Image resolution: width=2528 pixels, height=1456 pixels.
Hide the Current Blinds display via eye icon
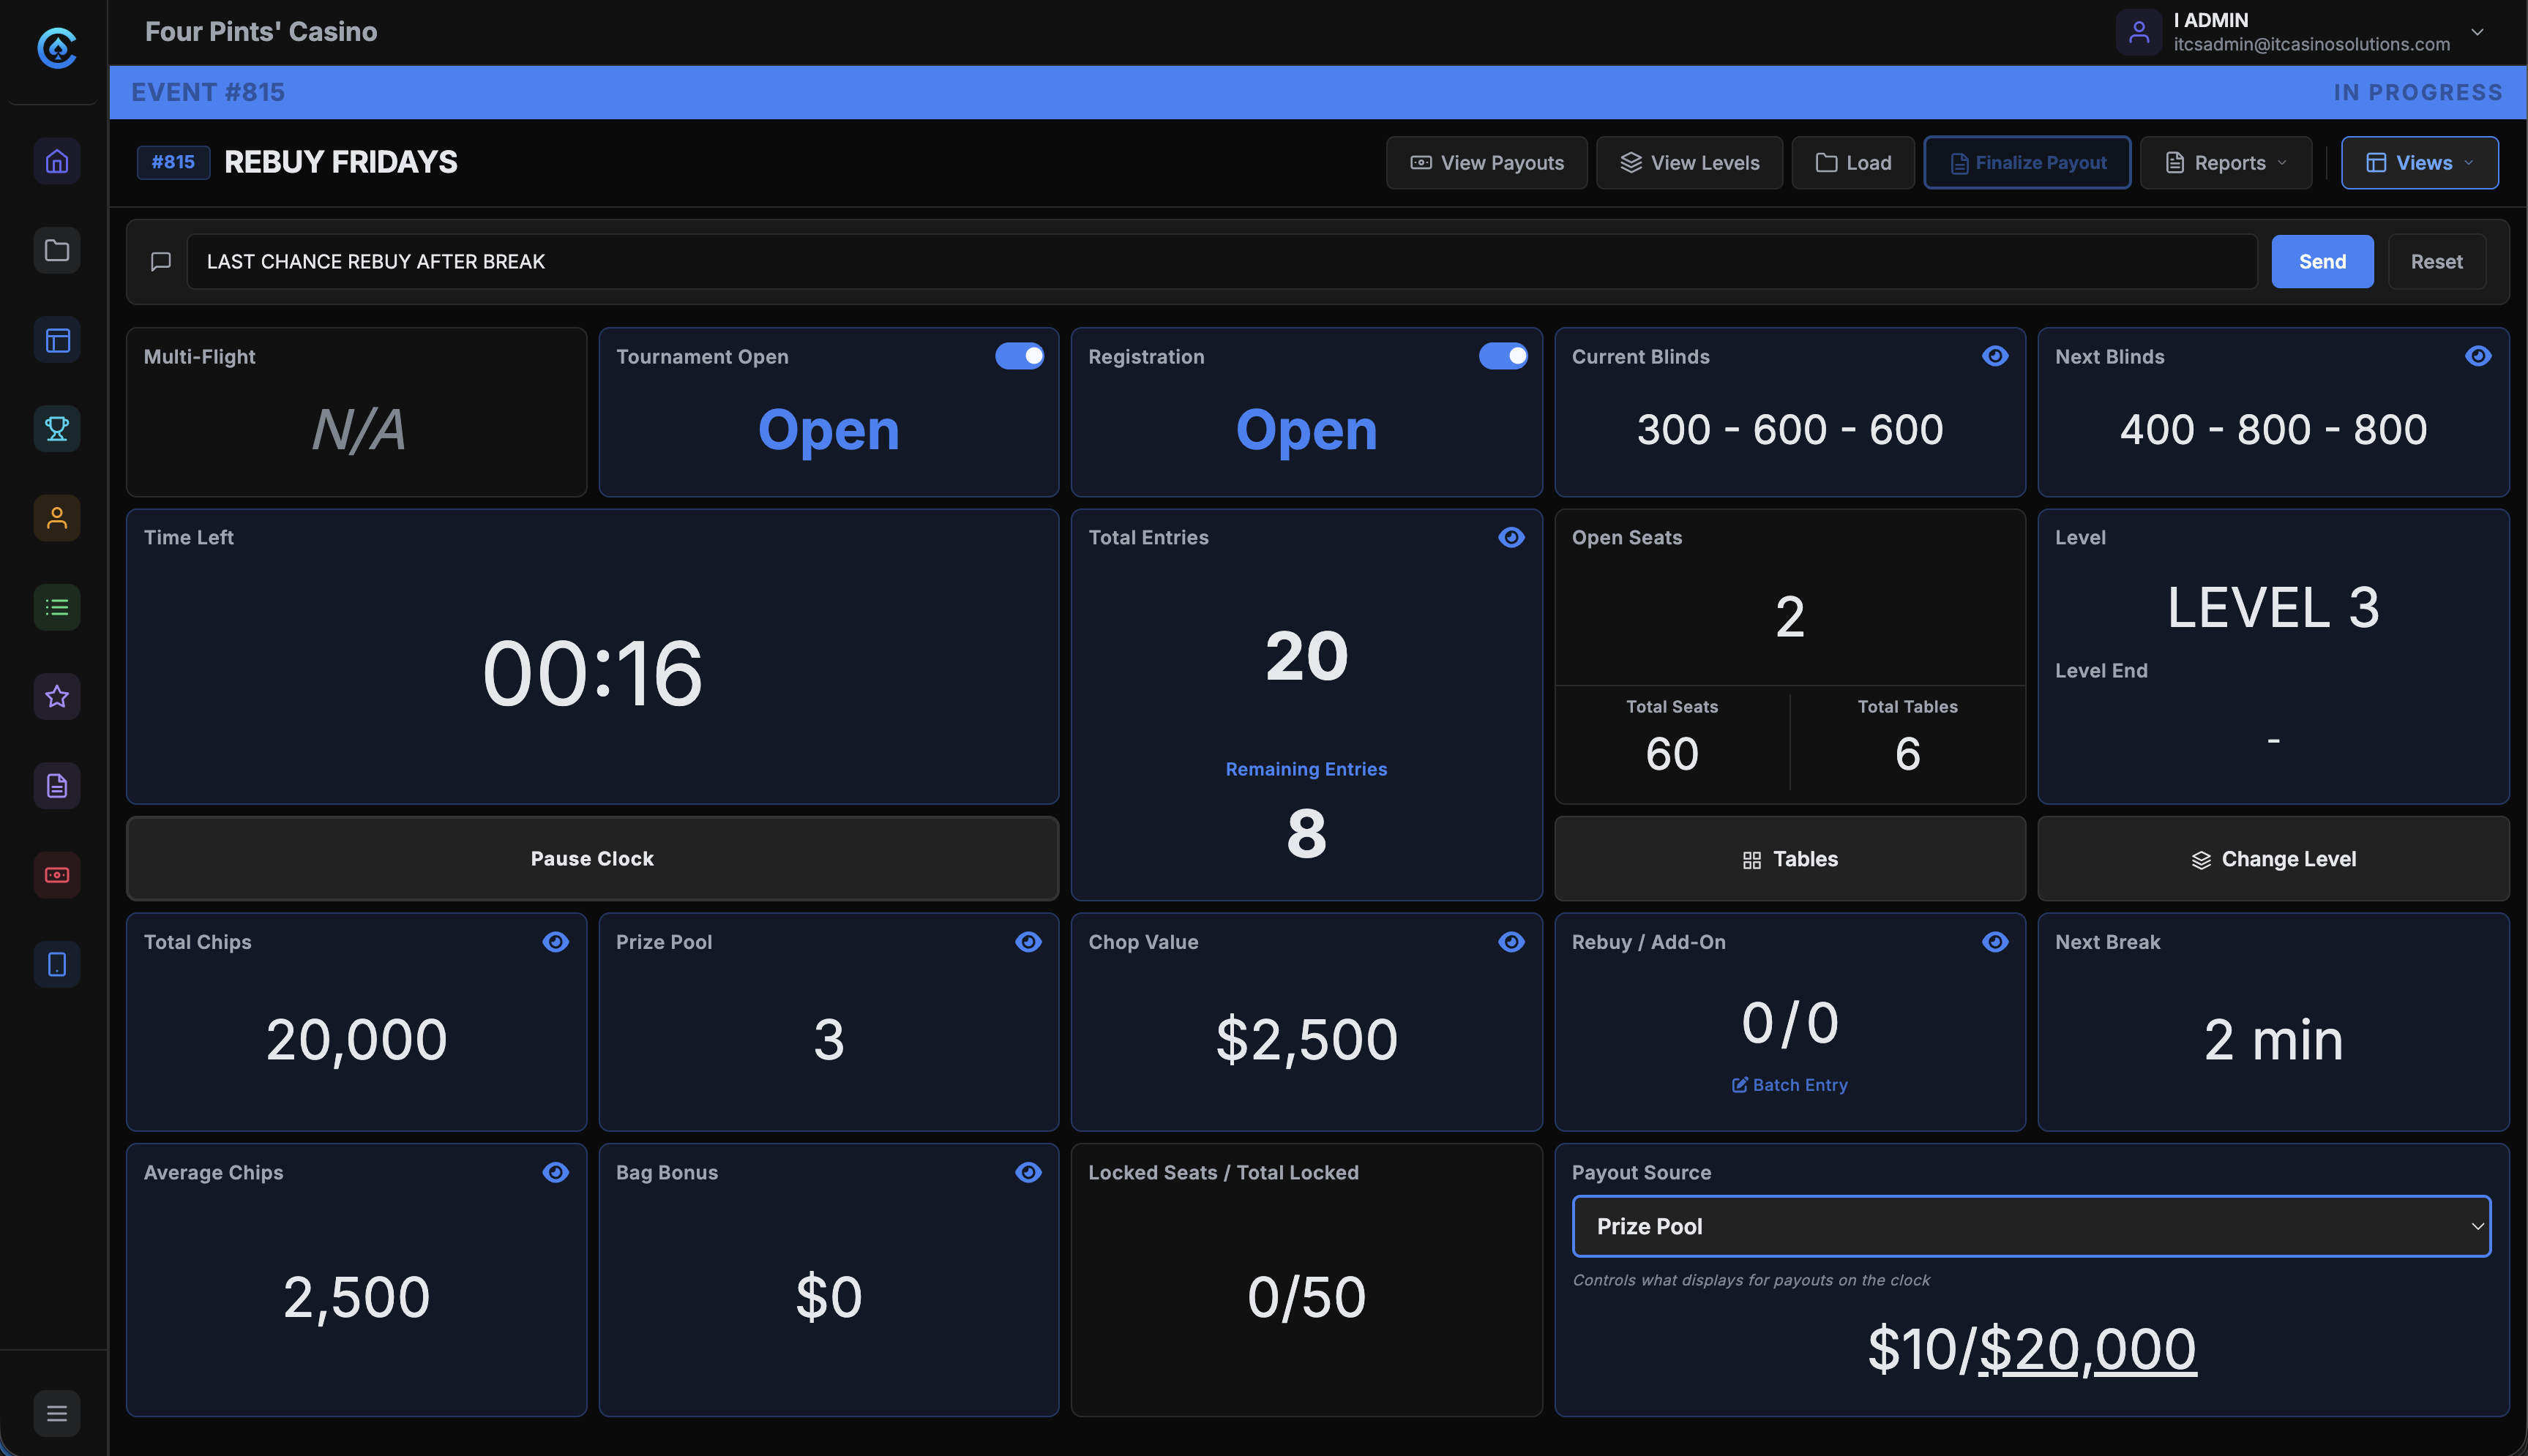(x=1996, y=355)
